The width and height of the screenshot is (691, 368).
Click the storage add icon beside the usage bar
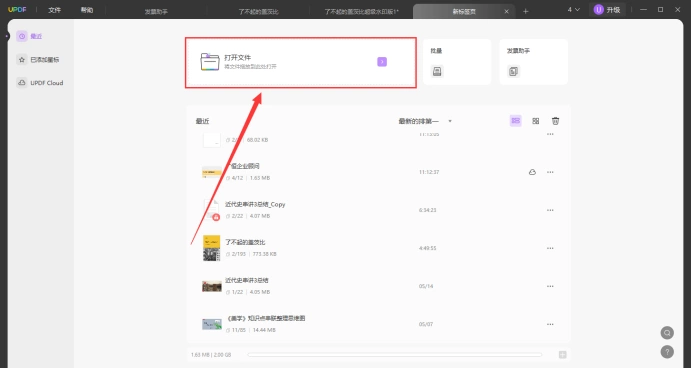(562, 354)
